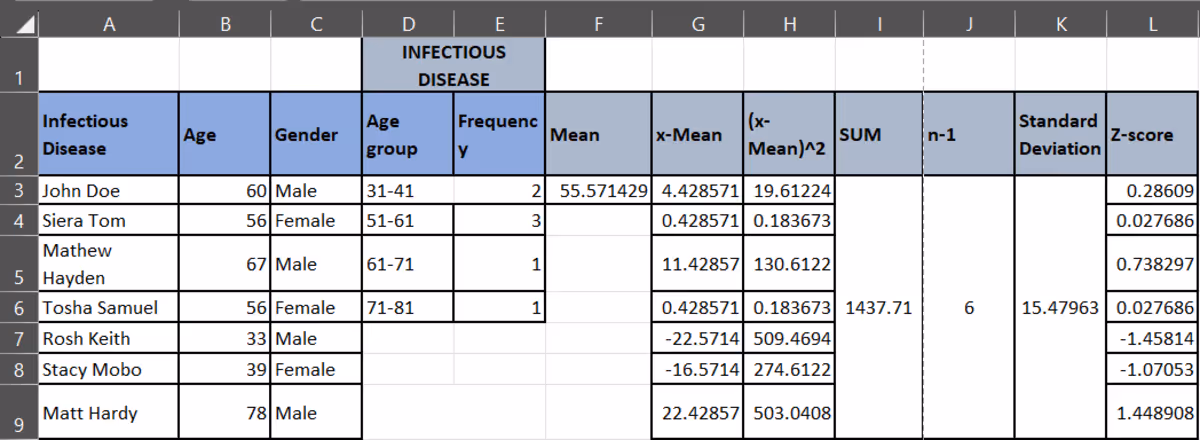Select column B header
Image resolution: width=1200 pixels, height=440 pixels.
pyautogui.click(x=225, y=22)
